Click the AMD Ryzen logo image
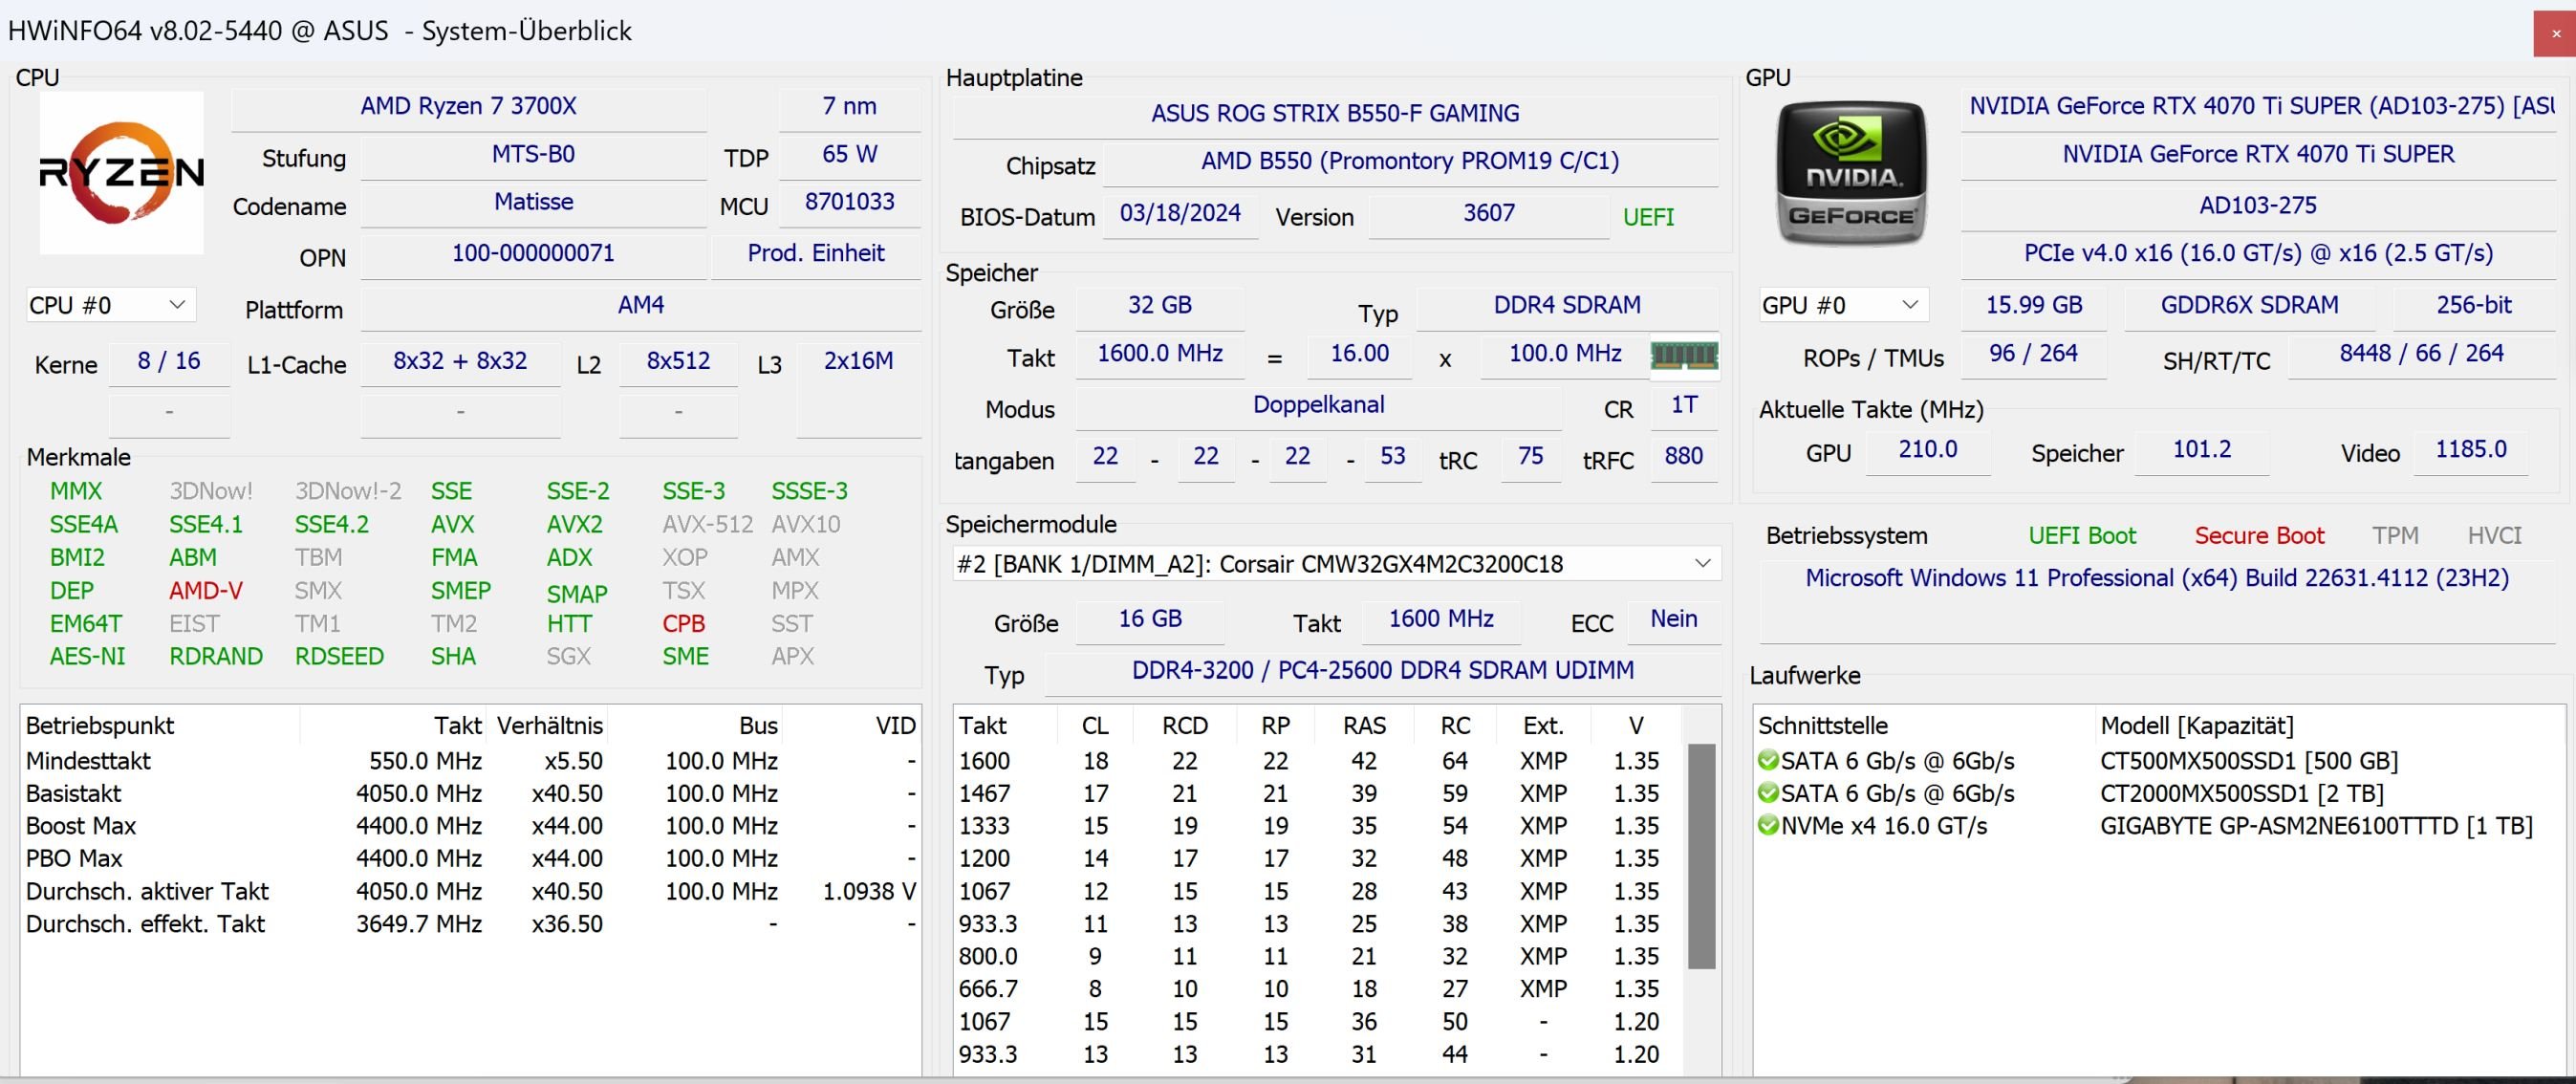Viewport: 2576px width, 1084px height. [x=121, y=172]
